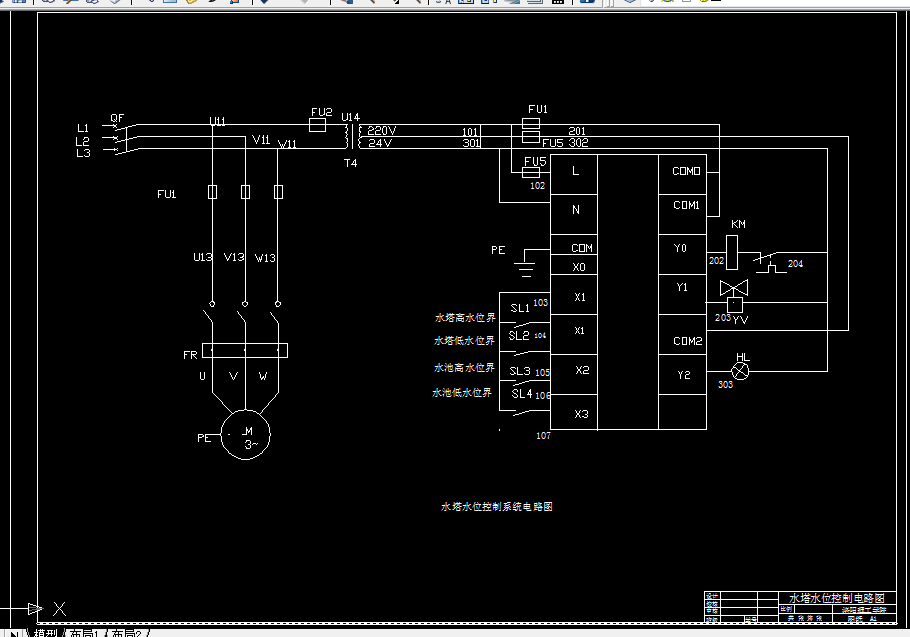
Task: Select the FR thermal relay label
Action: [190, 354]
